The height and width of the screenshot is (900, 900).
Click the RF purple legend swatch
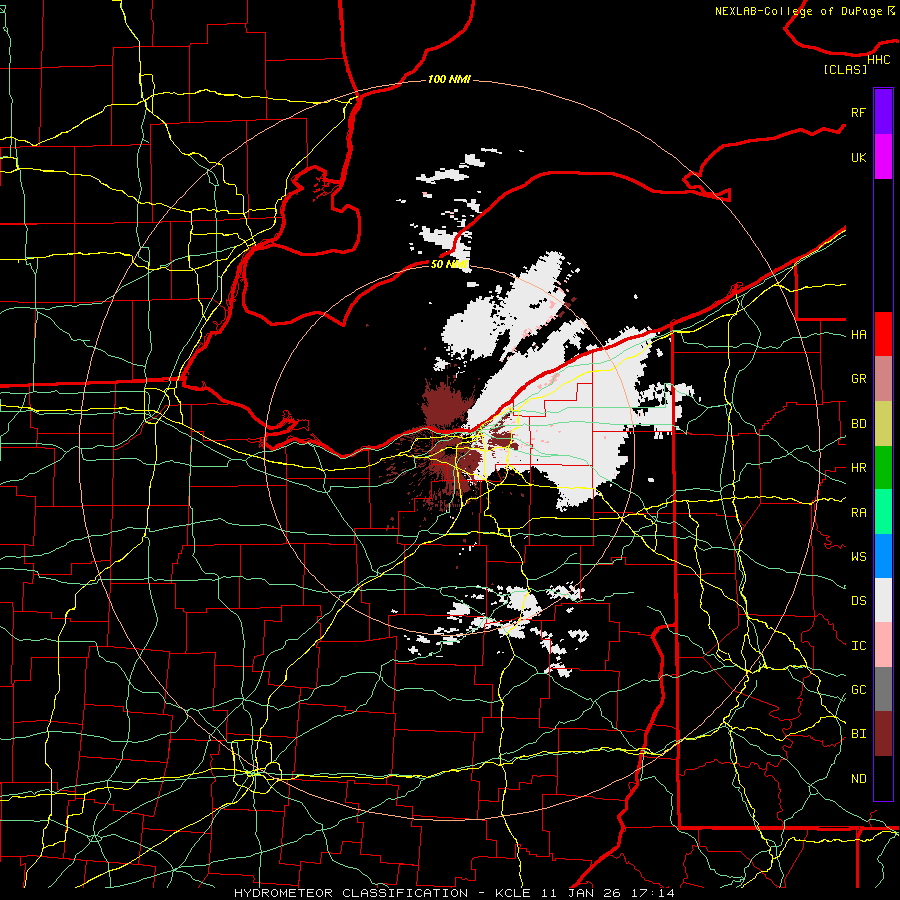883,112
